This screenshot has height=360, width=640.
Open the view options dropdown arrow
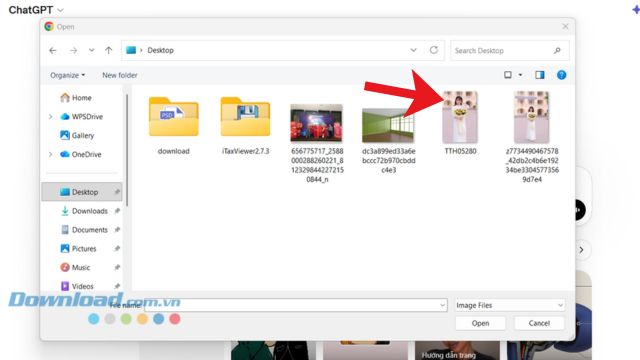pyautogui.click(x=520, y=75)
